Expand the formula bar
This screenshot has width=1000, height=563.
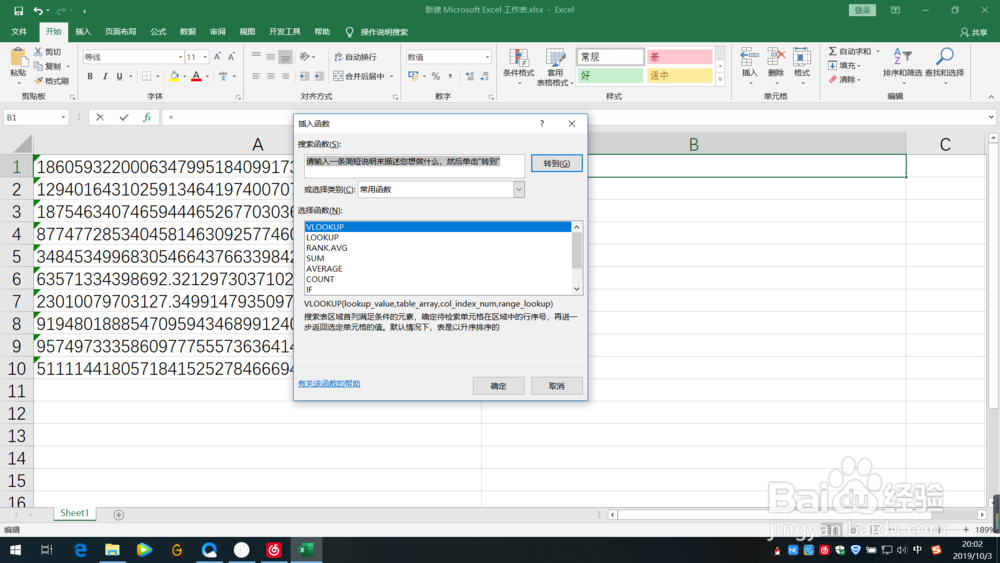[991, 117]
